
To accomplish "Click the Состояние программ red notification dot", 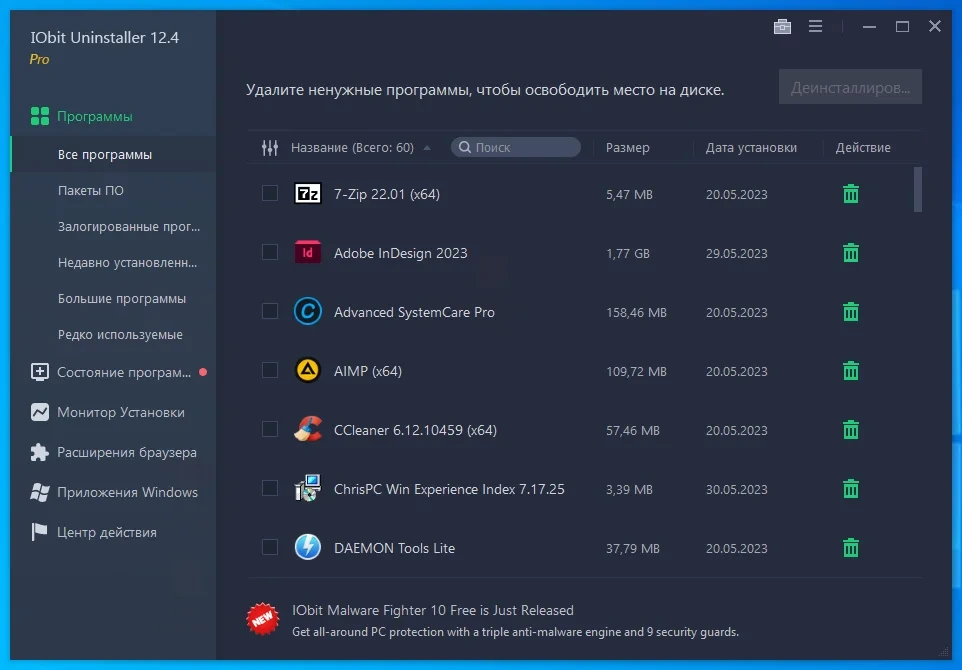I will pos(203,372).
